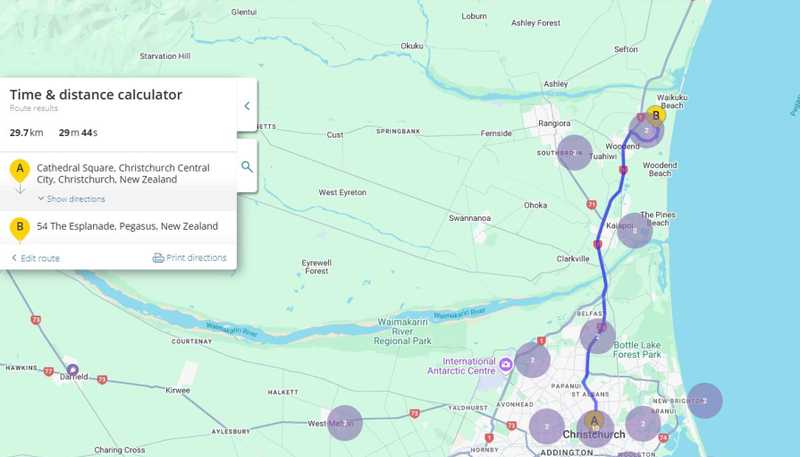
Task: Click the purple cluster near West Melton
Action: [x=345, y=422]
